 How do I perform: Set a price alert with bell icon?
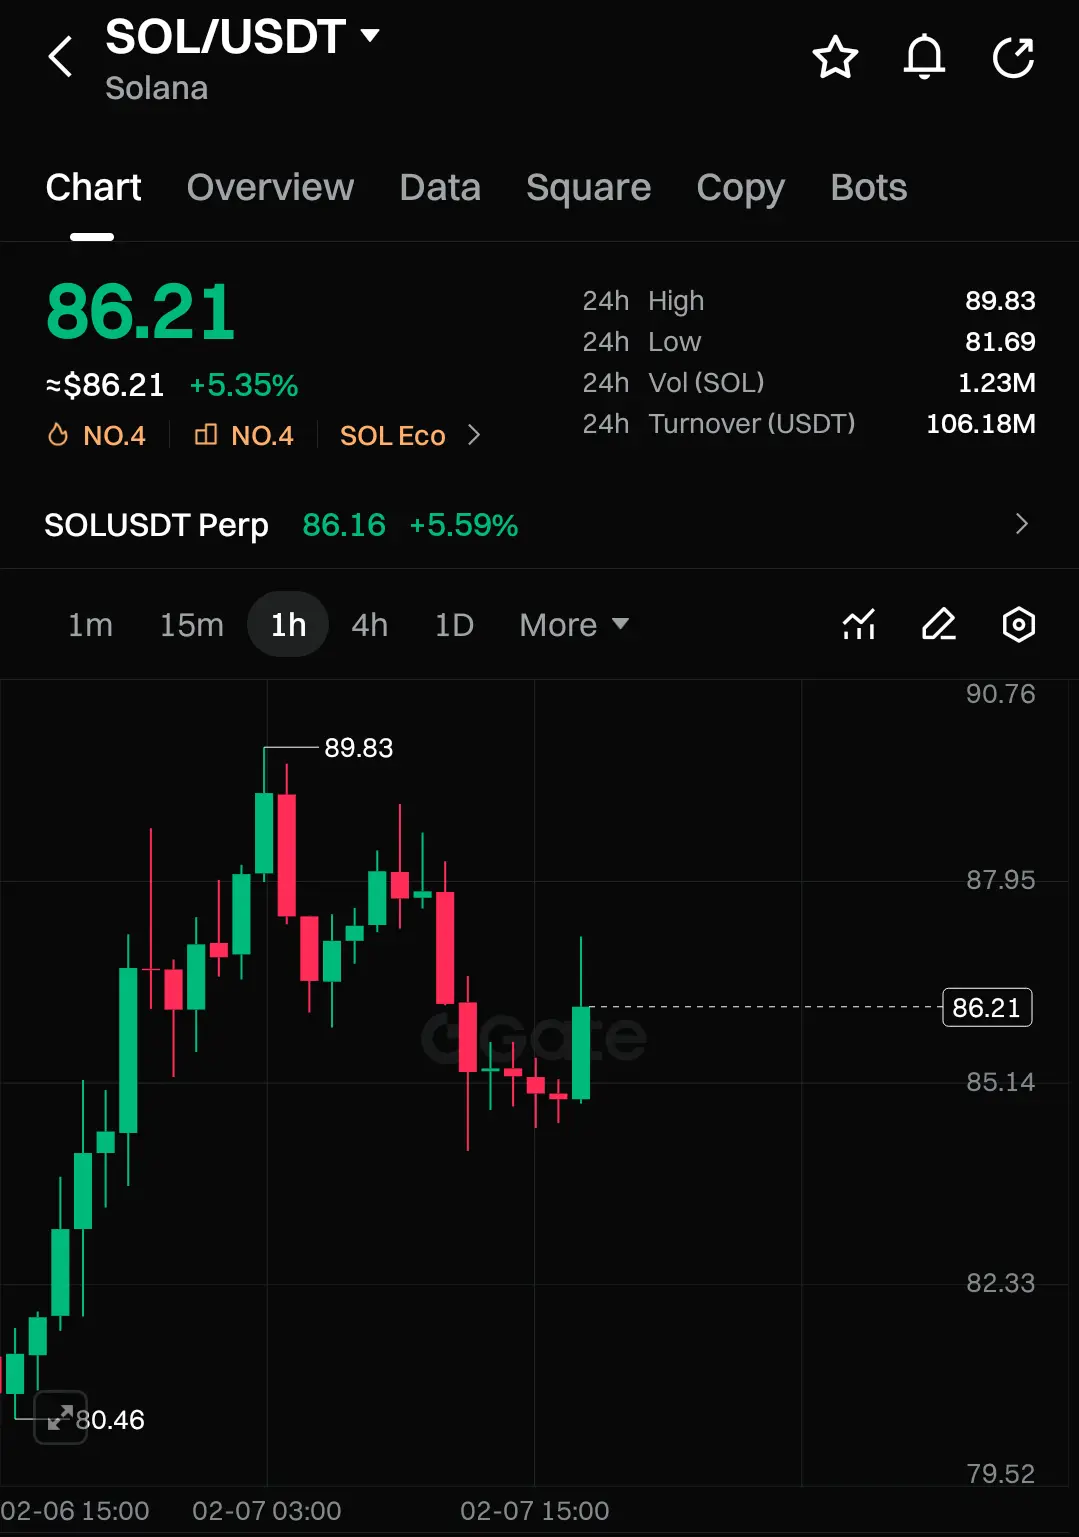(924, 57)
